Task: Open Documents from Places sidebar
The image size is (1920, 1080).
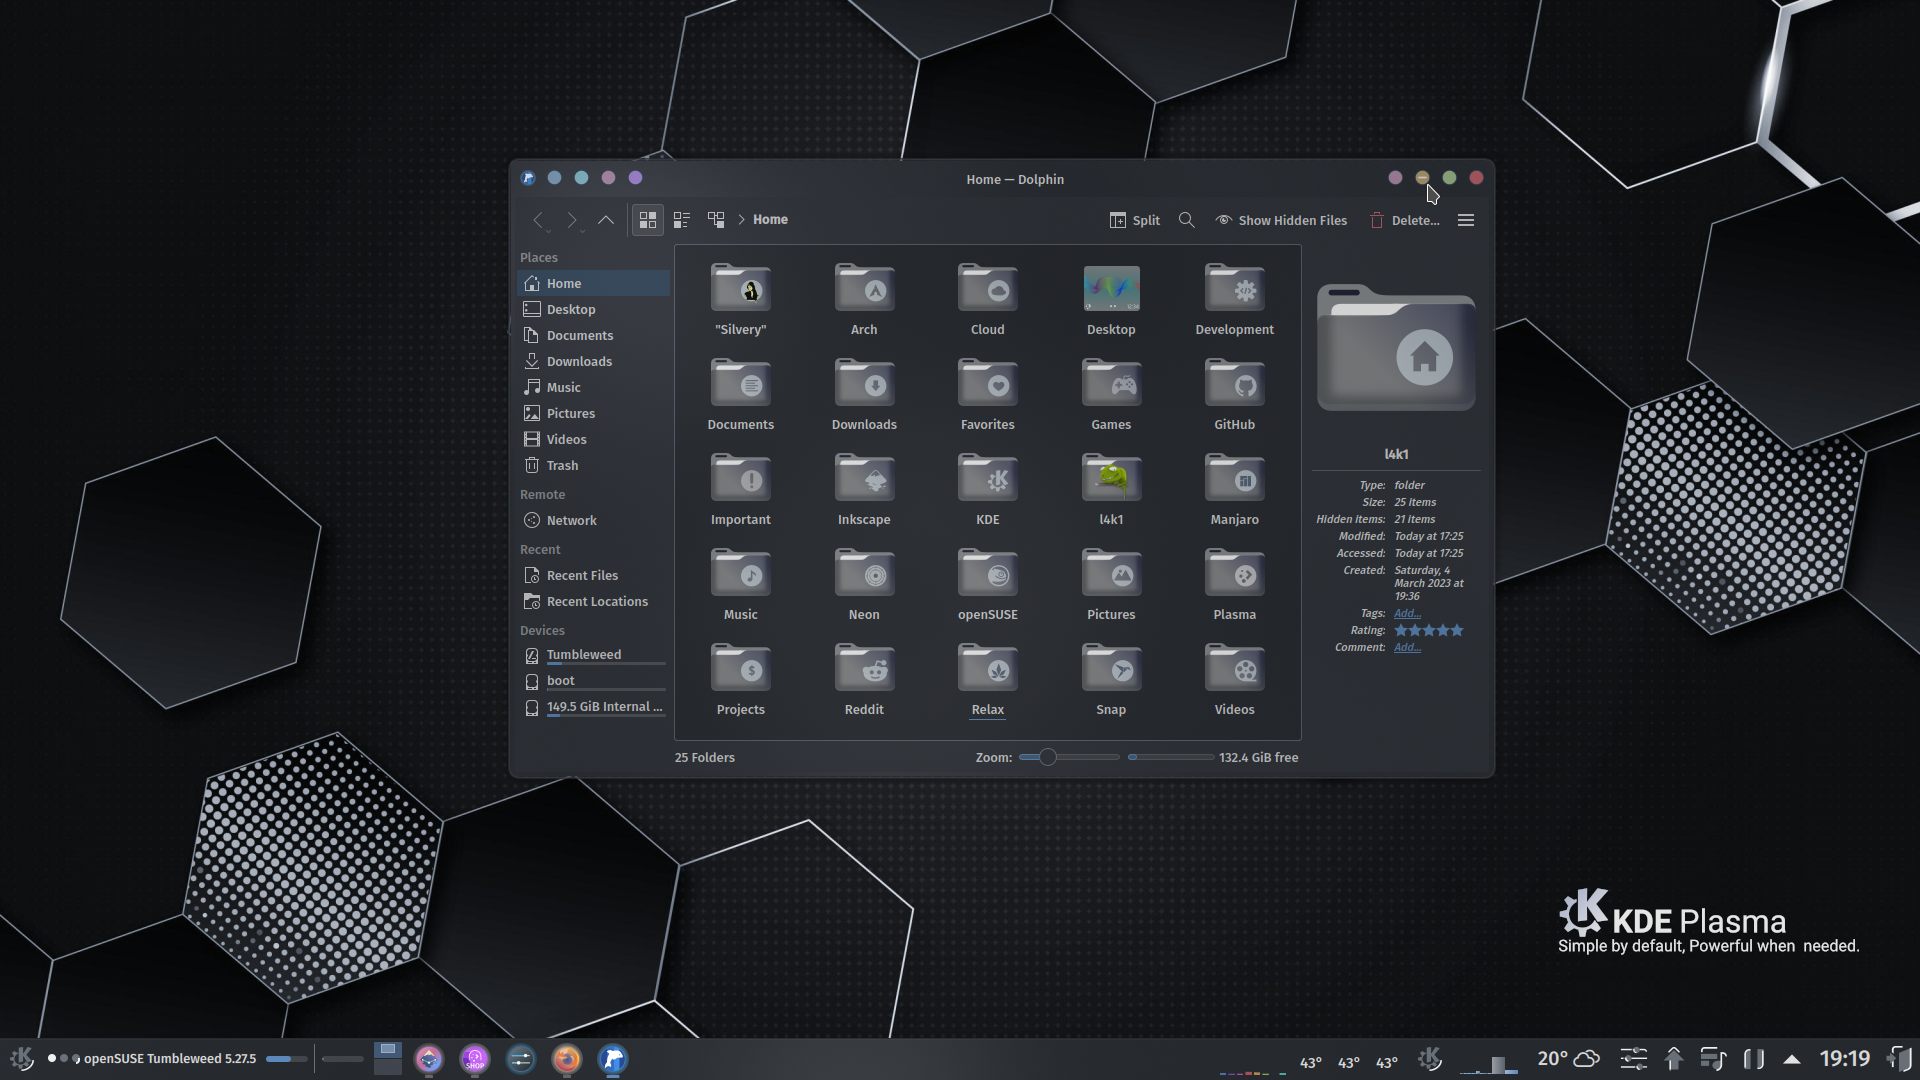Action: (x=594, y=336)
